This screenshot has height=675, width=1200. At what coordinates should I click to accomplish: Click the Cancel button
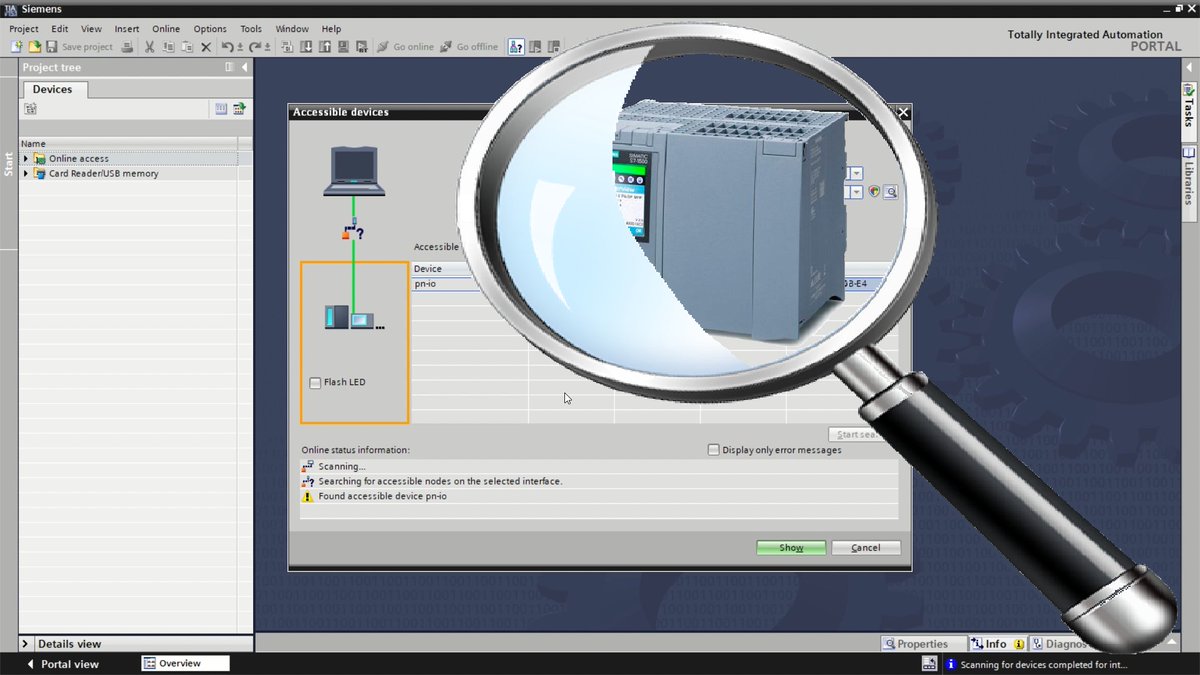pos(866,548)
